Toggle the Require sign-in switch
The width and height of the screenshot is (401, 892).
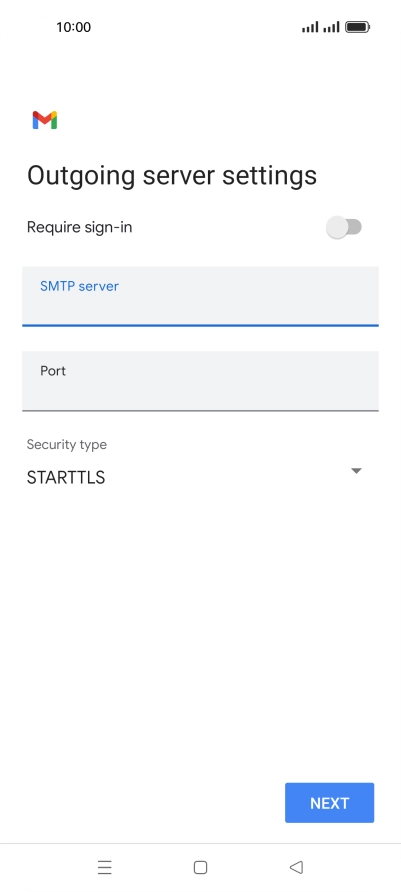coord(344,227)
